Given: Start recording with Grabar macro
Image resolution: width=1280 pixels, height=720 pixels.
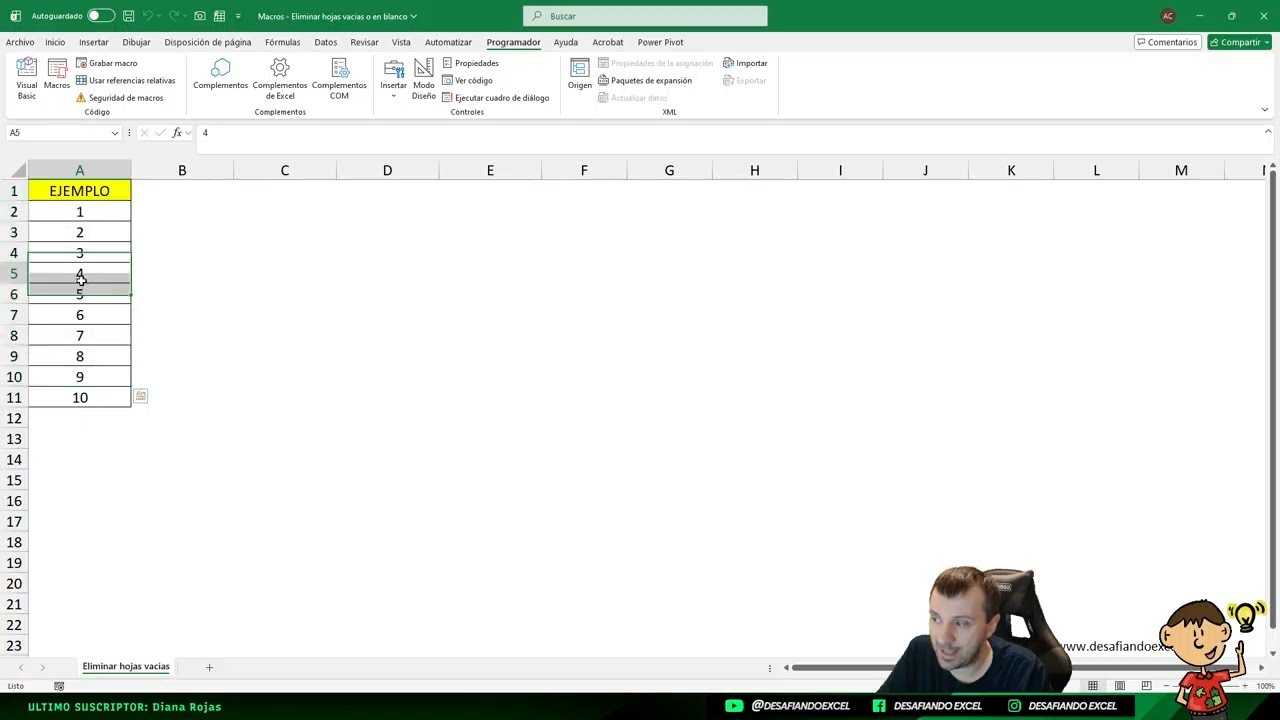Looking at the screenshot, I should click(106, 63).
